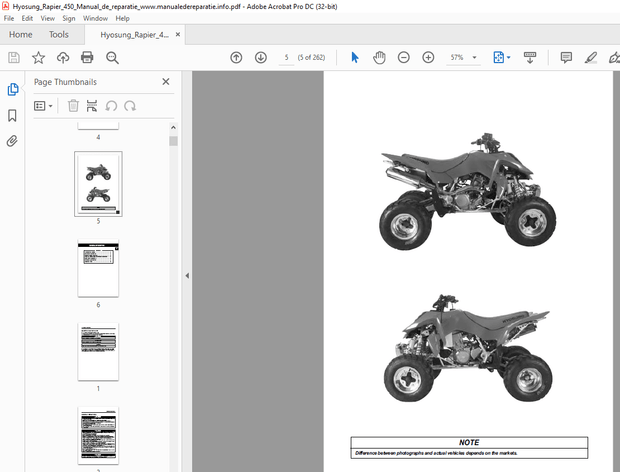Click the NOTE heading in document

click(x=469, y=442)
